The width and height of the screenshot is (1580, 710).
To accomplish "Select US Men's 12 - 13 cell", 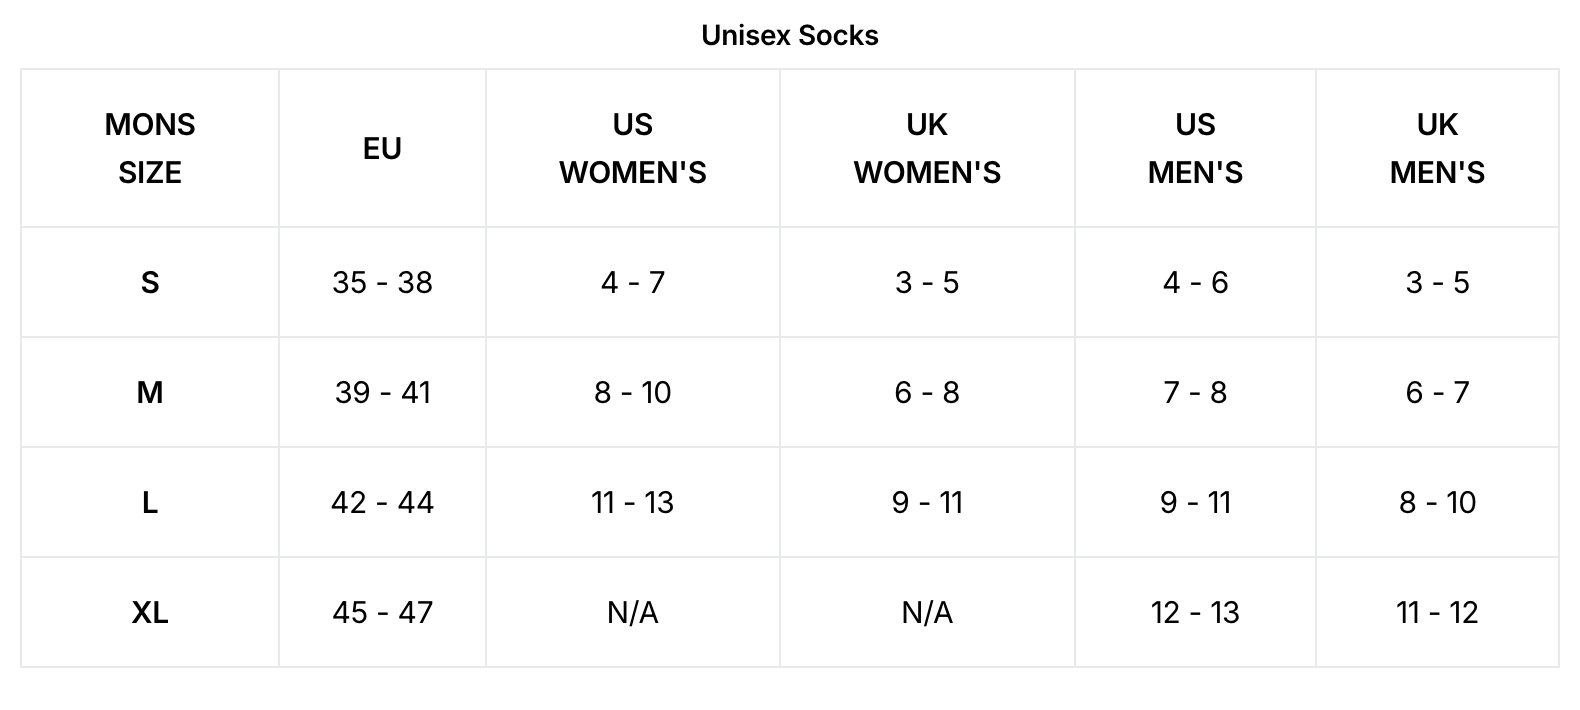I will (x=1195, y=612).
